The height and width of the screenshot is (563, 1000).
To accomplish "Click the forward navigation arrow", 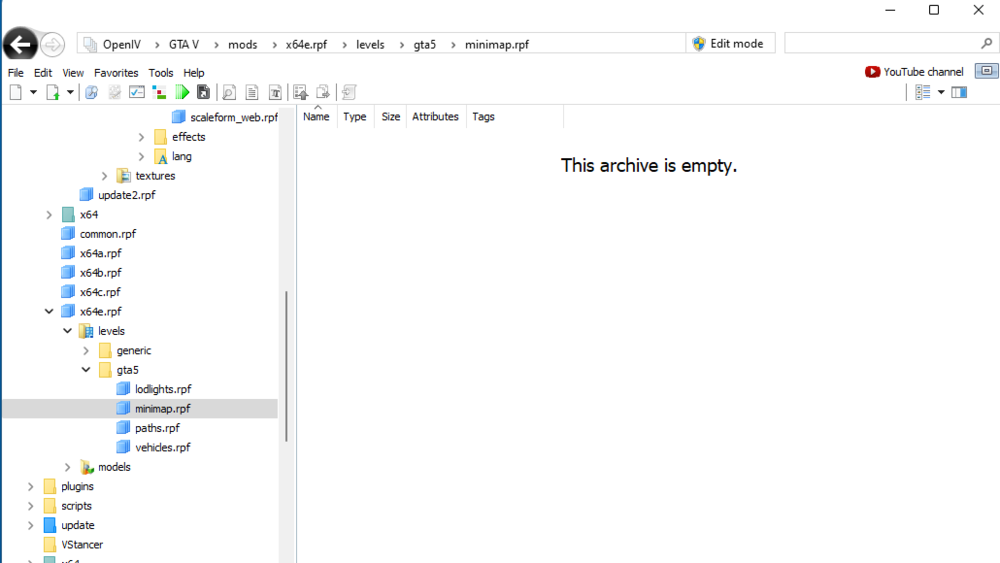I will (52, 45).
